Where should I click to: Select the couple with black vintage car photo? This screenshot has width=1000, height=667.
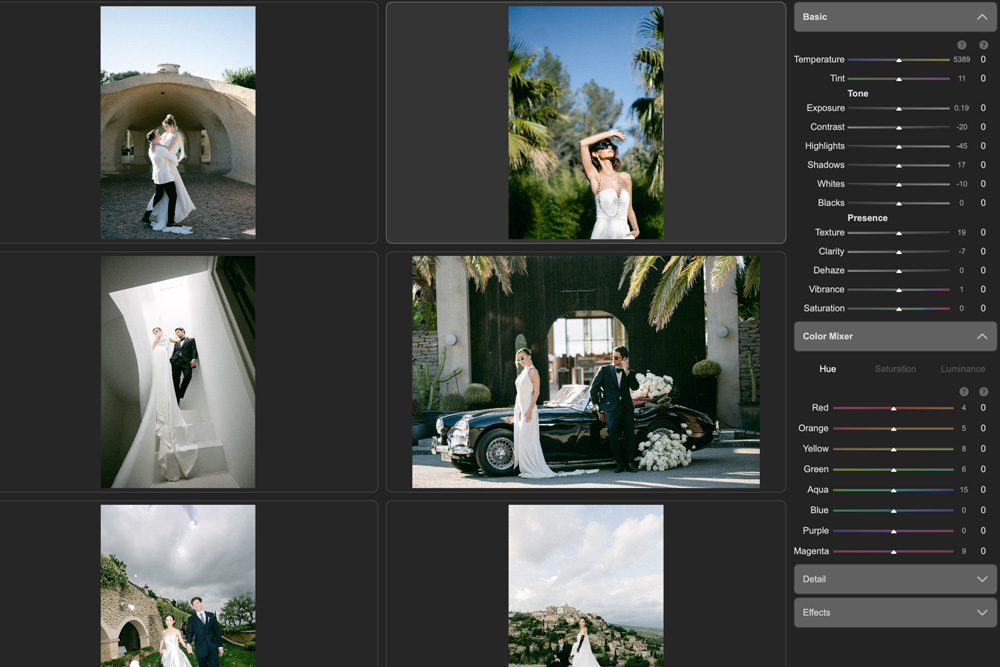(x=585, y=372)
